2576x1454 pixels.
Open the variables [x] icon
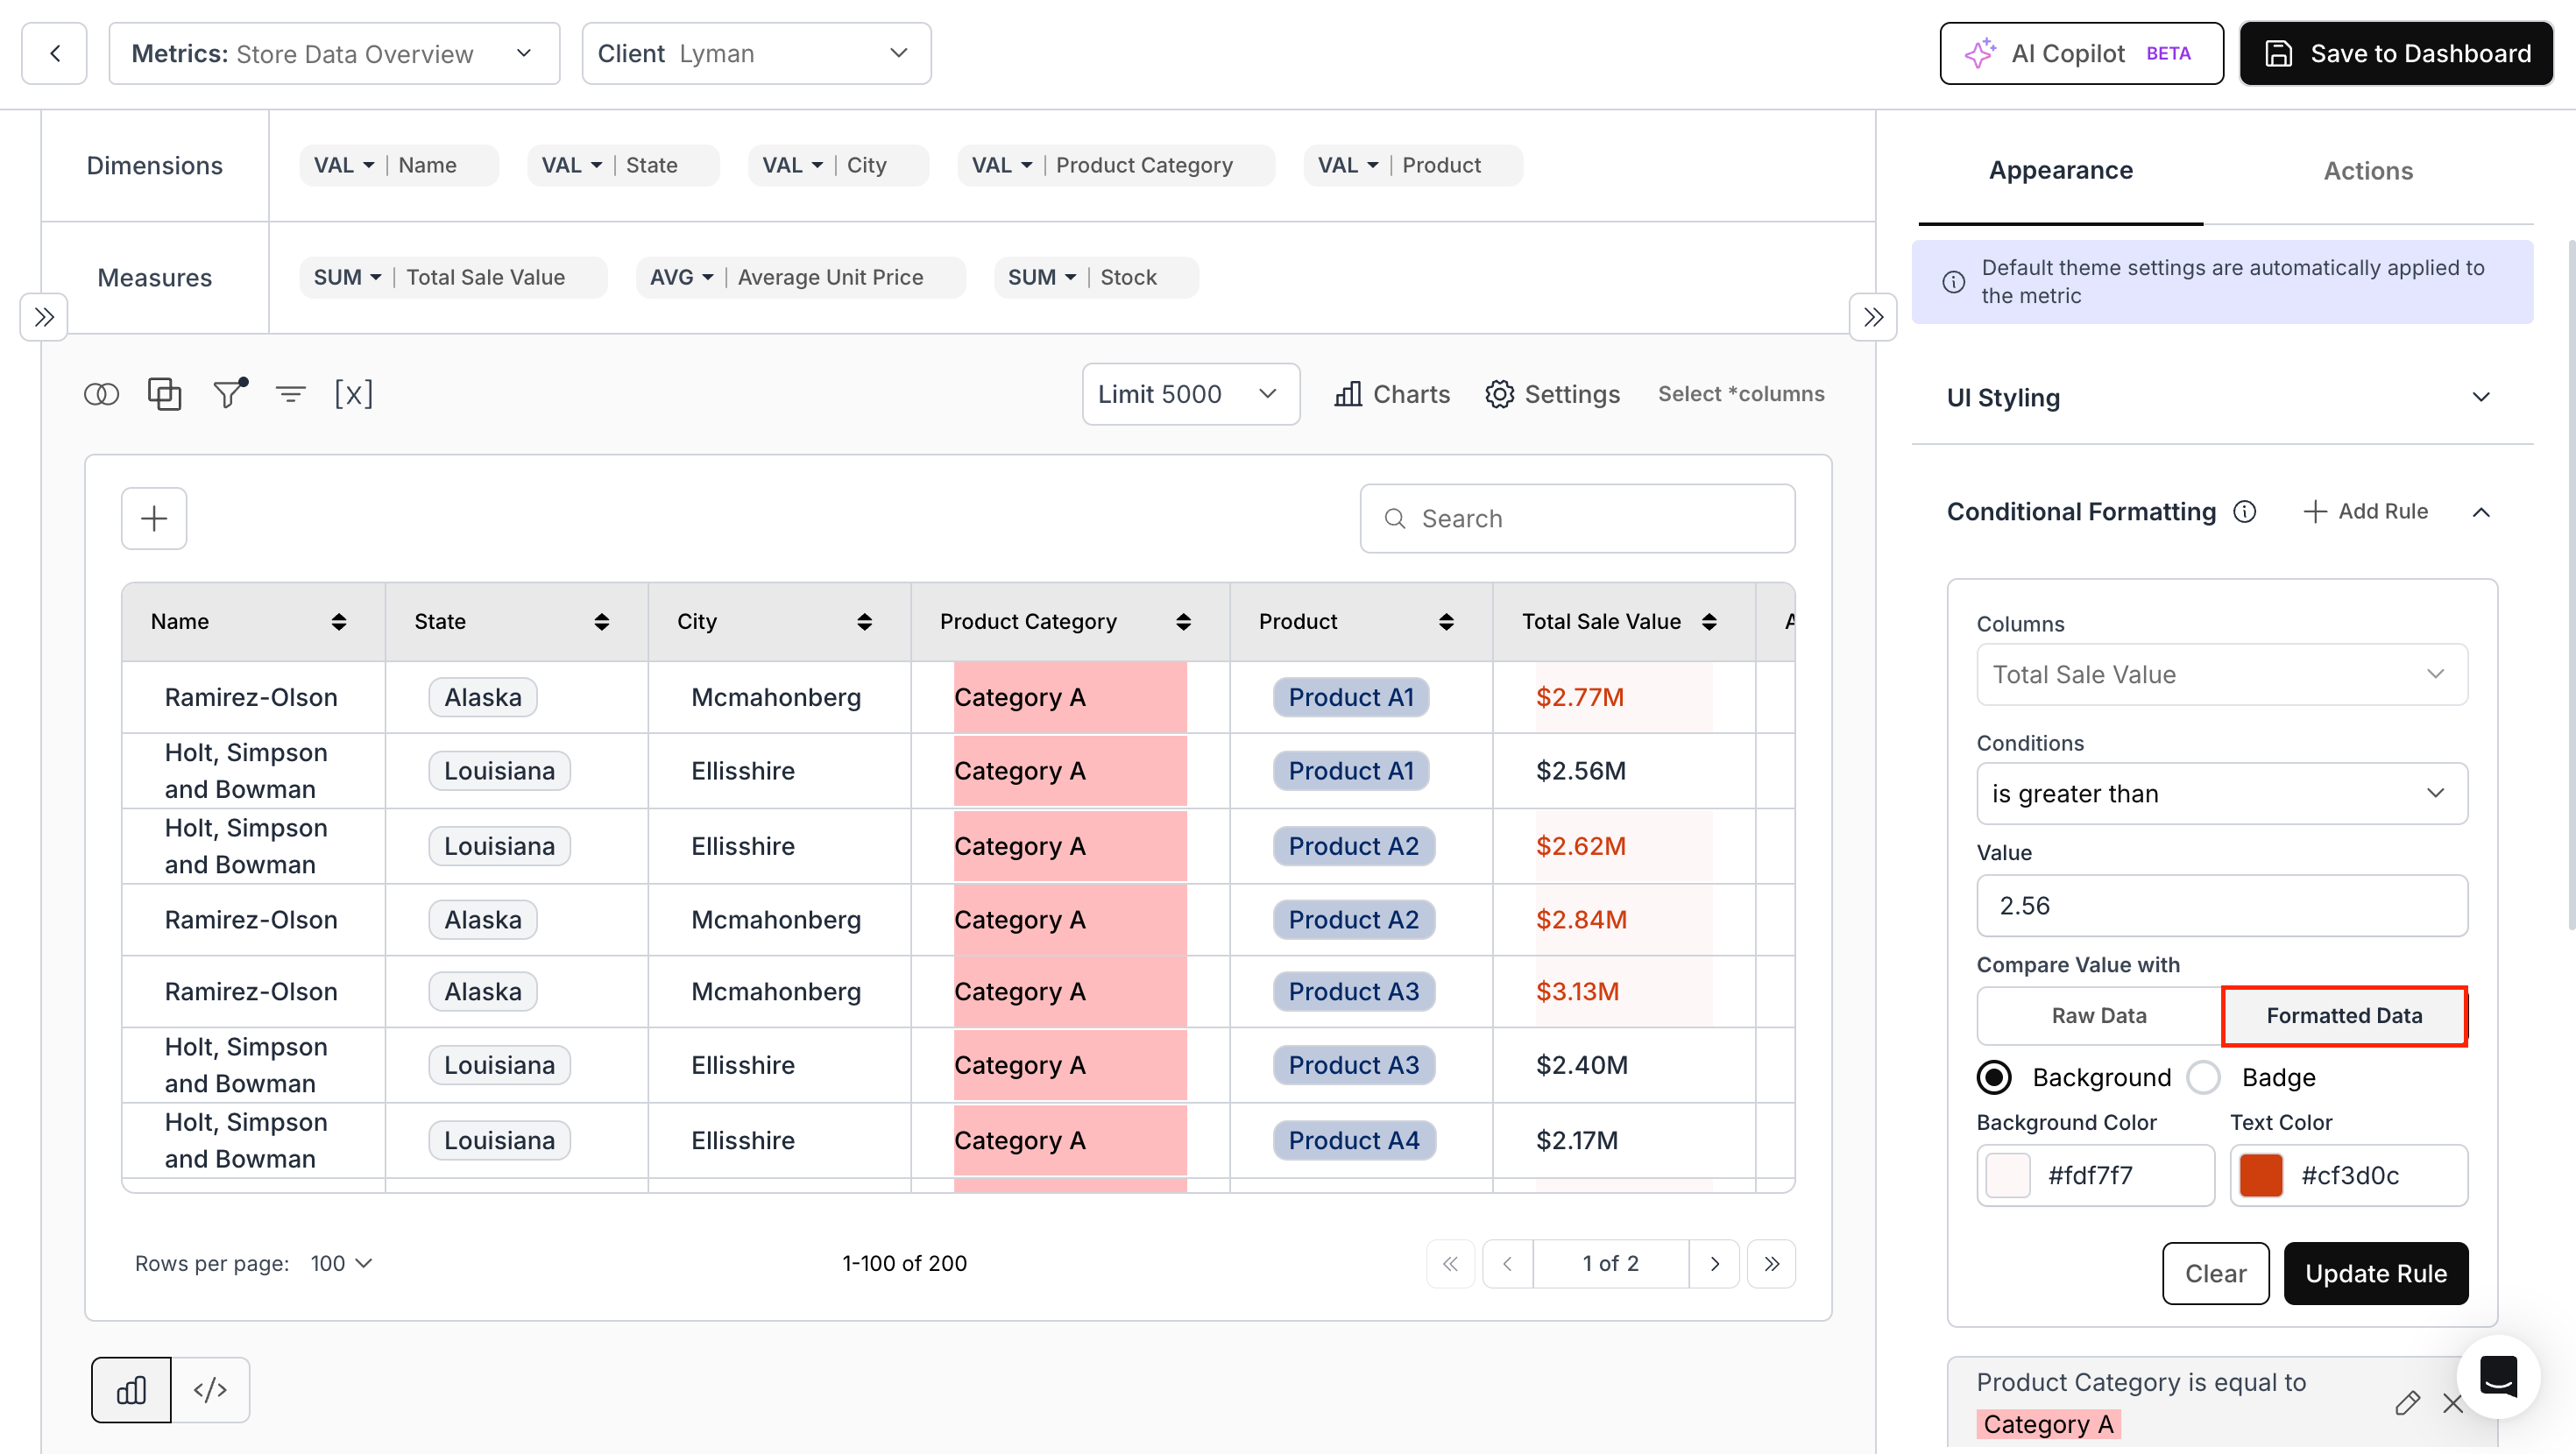click(x=354, y=394)
